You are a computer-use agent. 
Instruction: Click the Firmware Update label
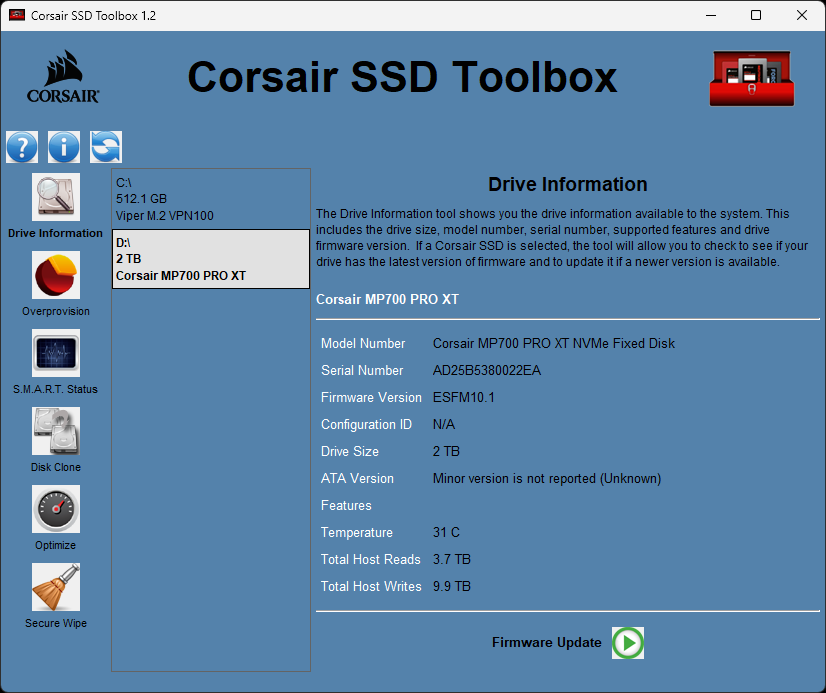tap(546, 643)
